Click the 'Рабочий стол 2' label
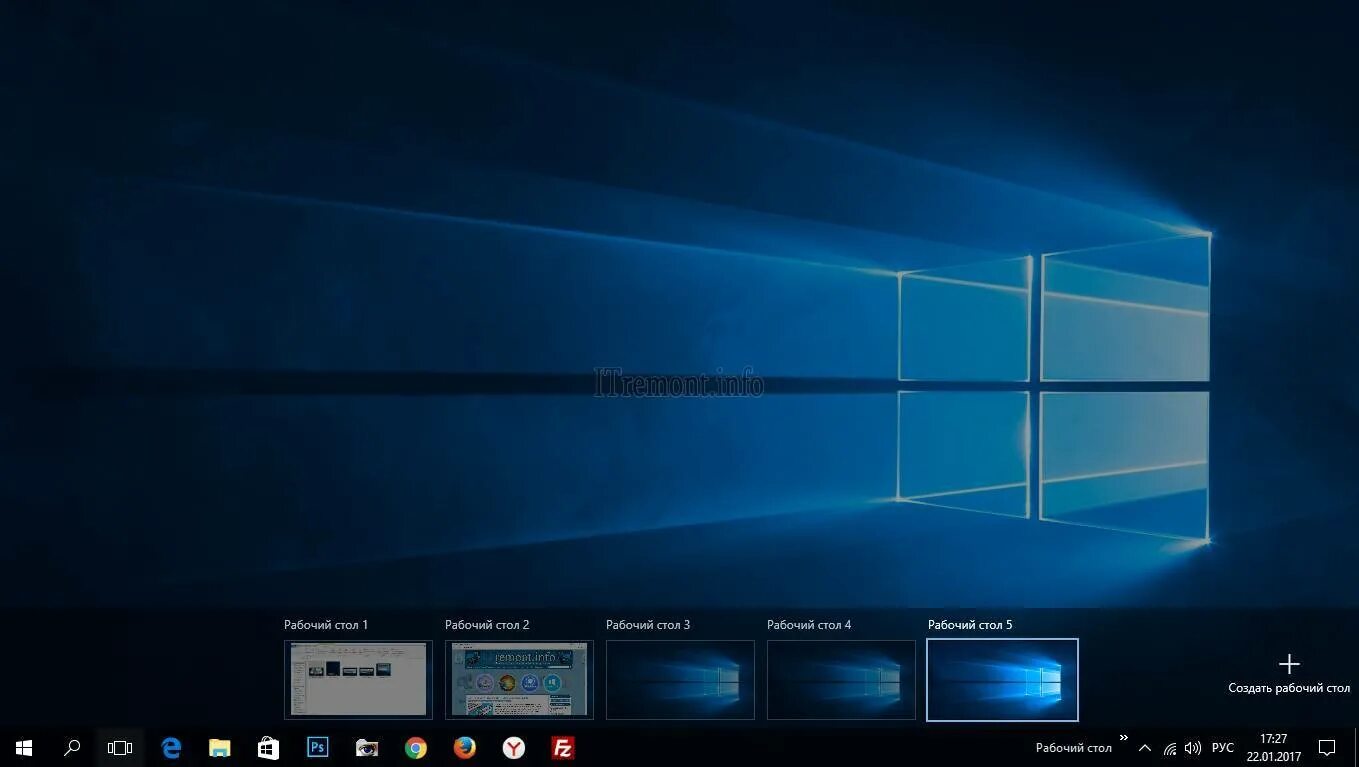 [x=487, y=625]
